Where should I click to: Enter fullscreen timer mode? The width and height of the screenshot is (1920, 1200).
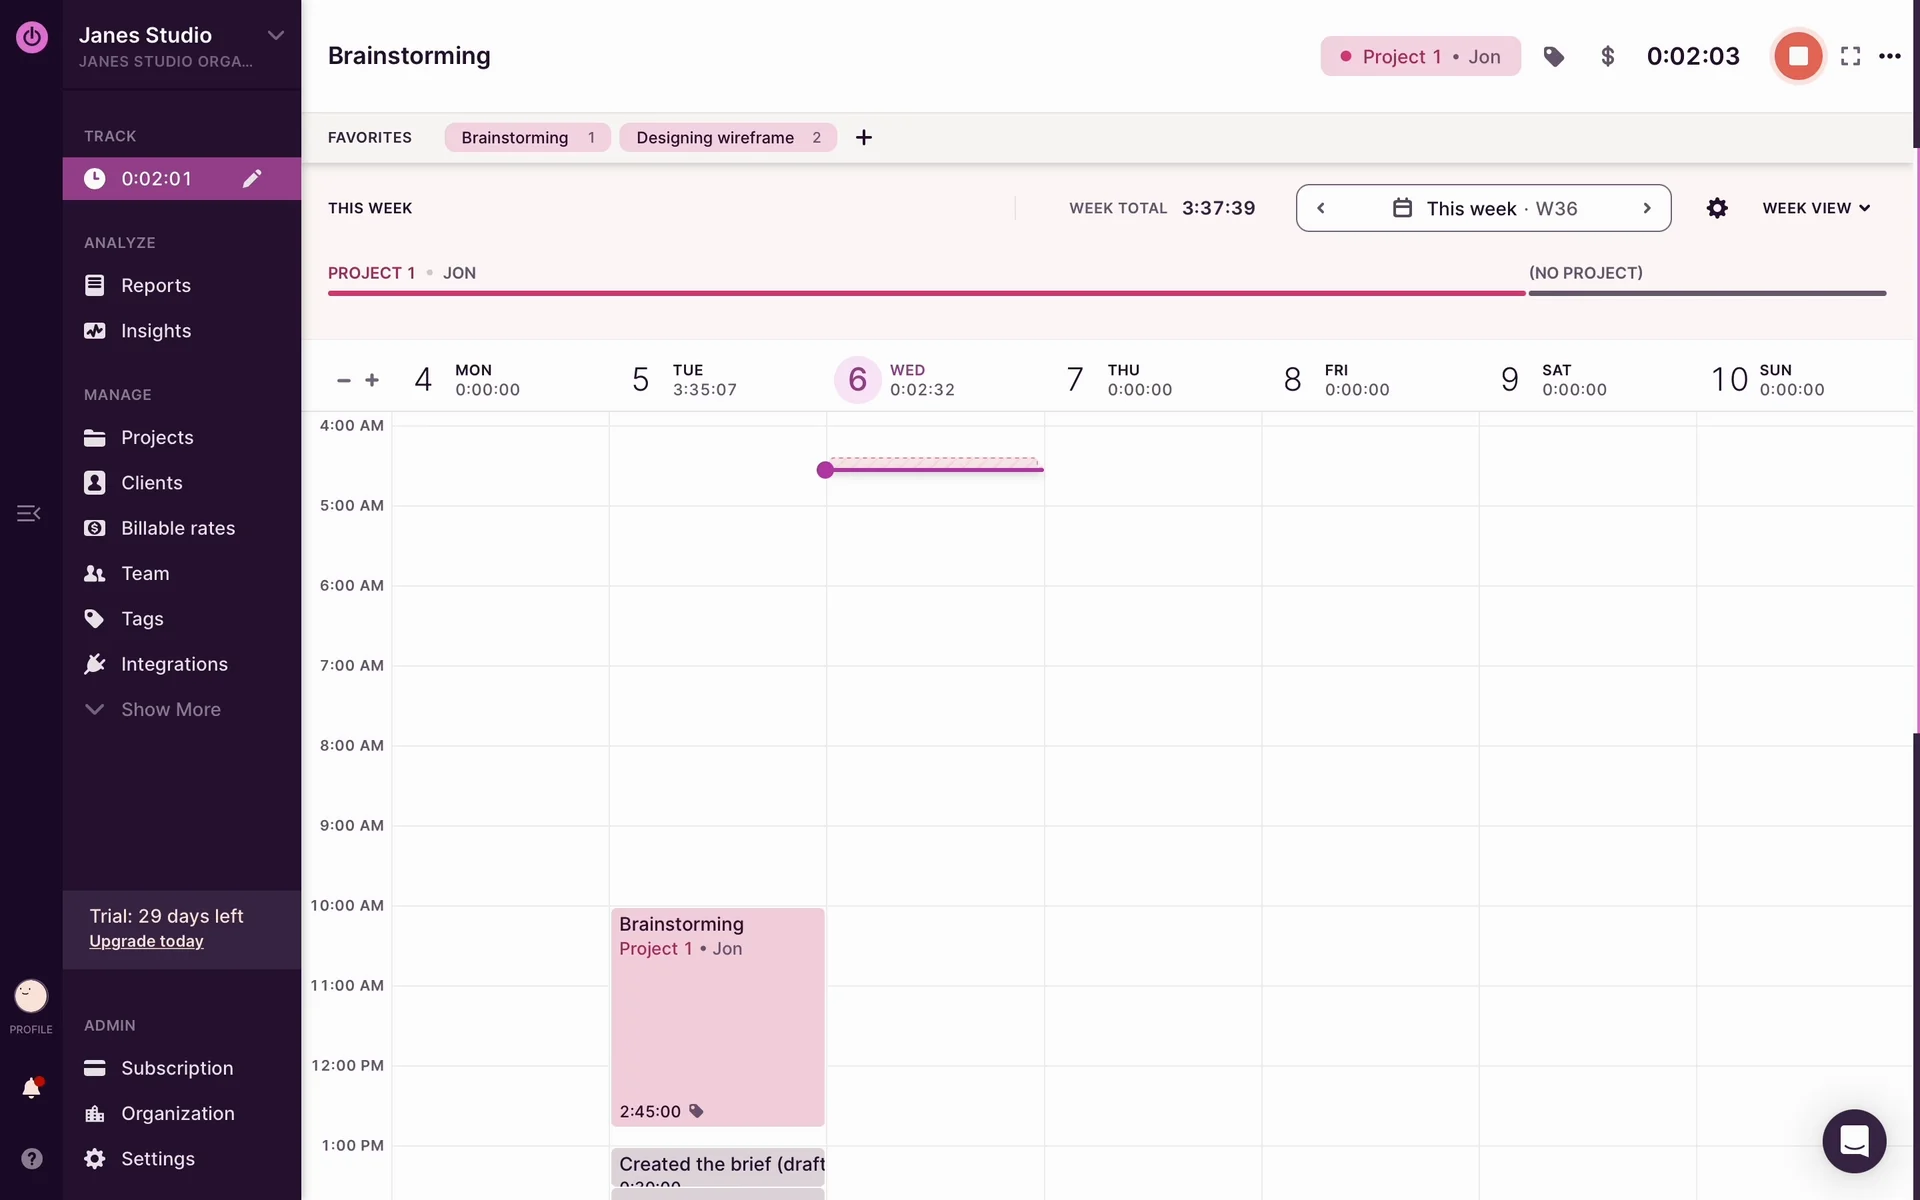click(x=1850, y=57)
